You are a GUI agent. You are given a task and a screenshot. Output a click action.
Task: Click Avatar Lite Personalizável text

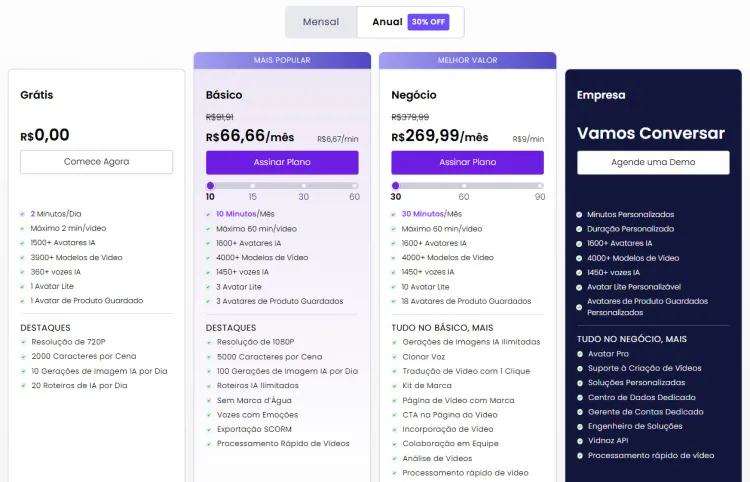click(x=634, y=287)
